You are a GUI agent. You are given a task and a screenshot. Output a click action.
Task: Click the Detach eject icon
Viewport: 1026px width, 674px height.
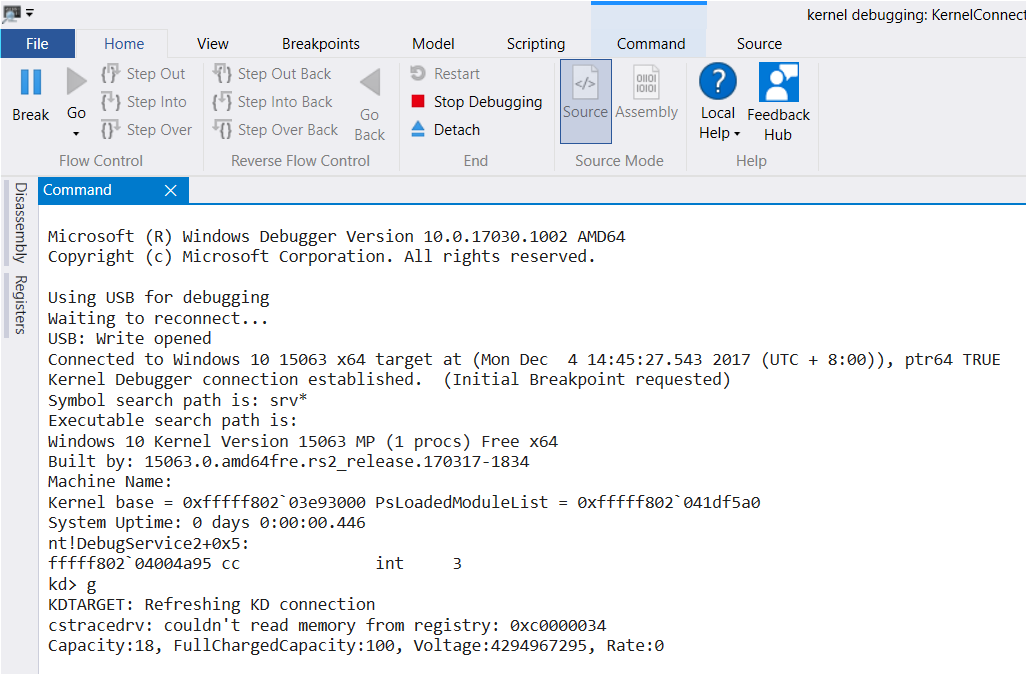417,129
